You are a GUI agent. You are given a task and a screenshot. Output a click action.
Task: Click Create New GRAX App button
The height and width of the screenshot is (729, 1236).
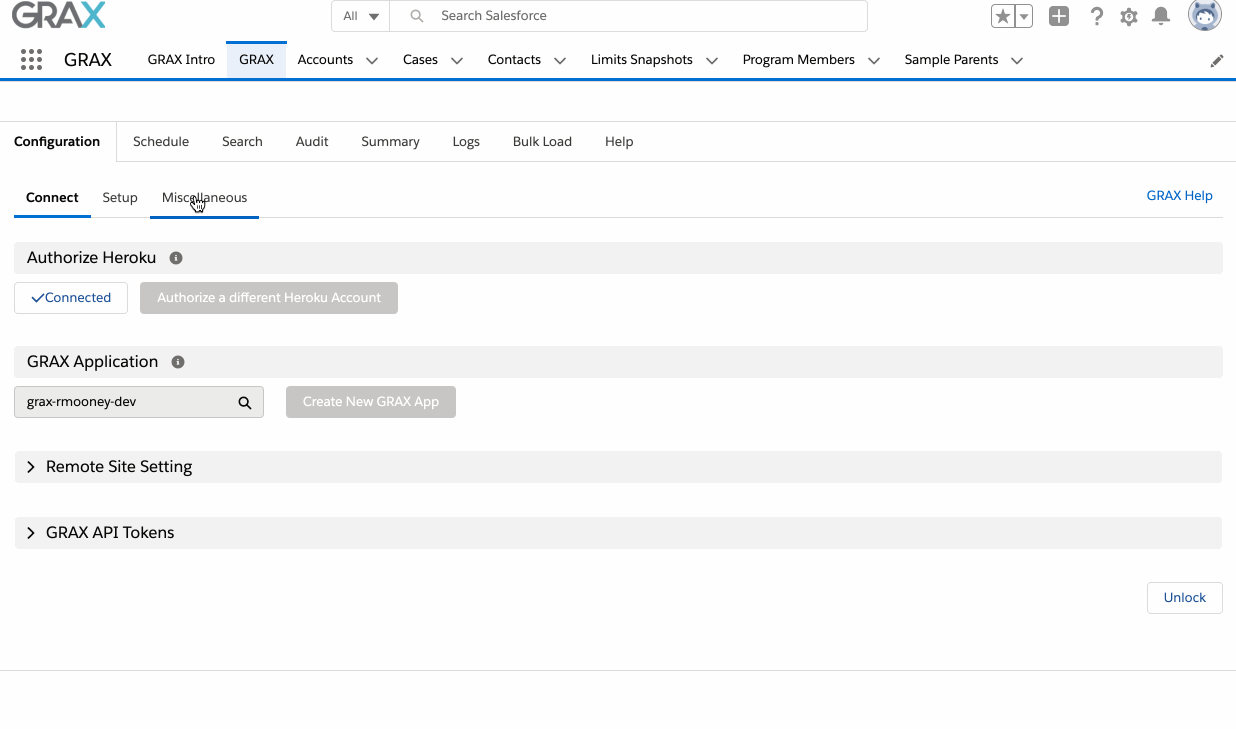(x=371, y=402)
